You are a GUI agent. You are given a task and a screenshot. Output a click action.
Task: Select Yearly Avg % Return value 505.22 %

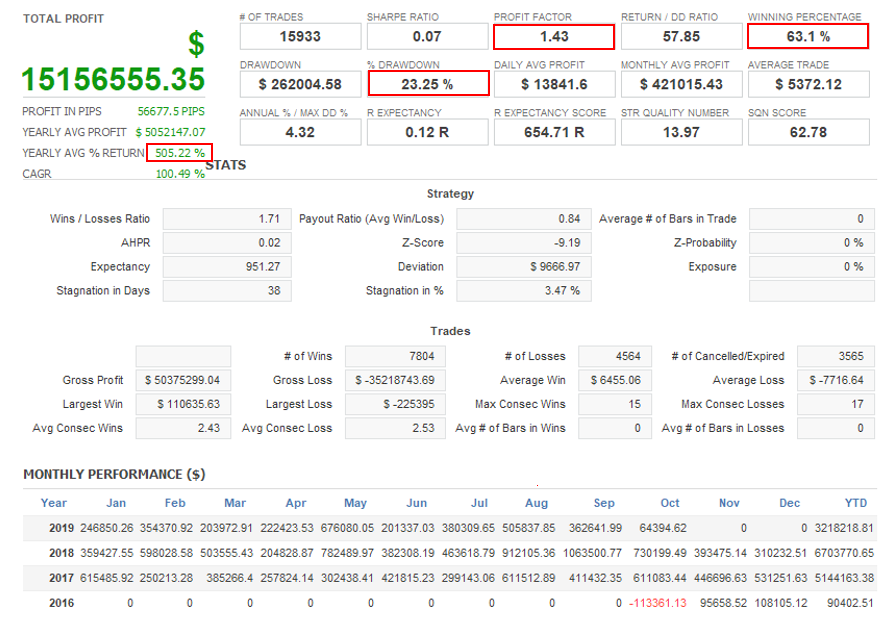coord(180,153)
